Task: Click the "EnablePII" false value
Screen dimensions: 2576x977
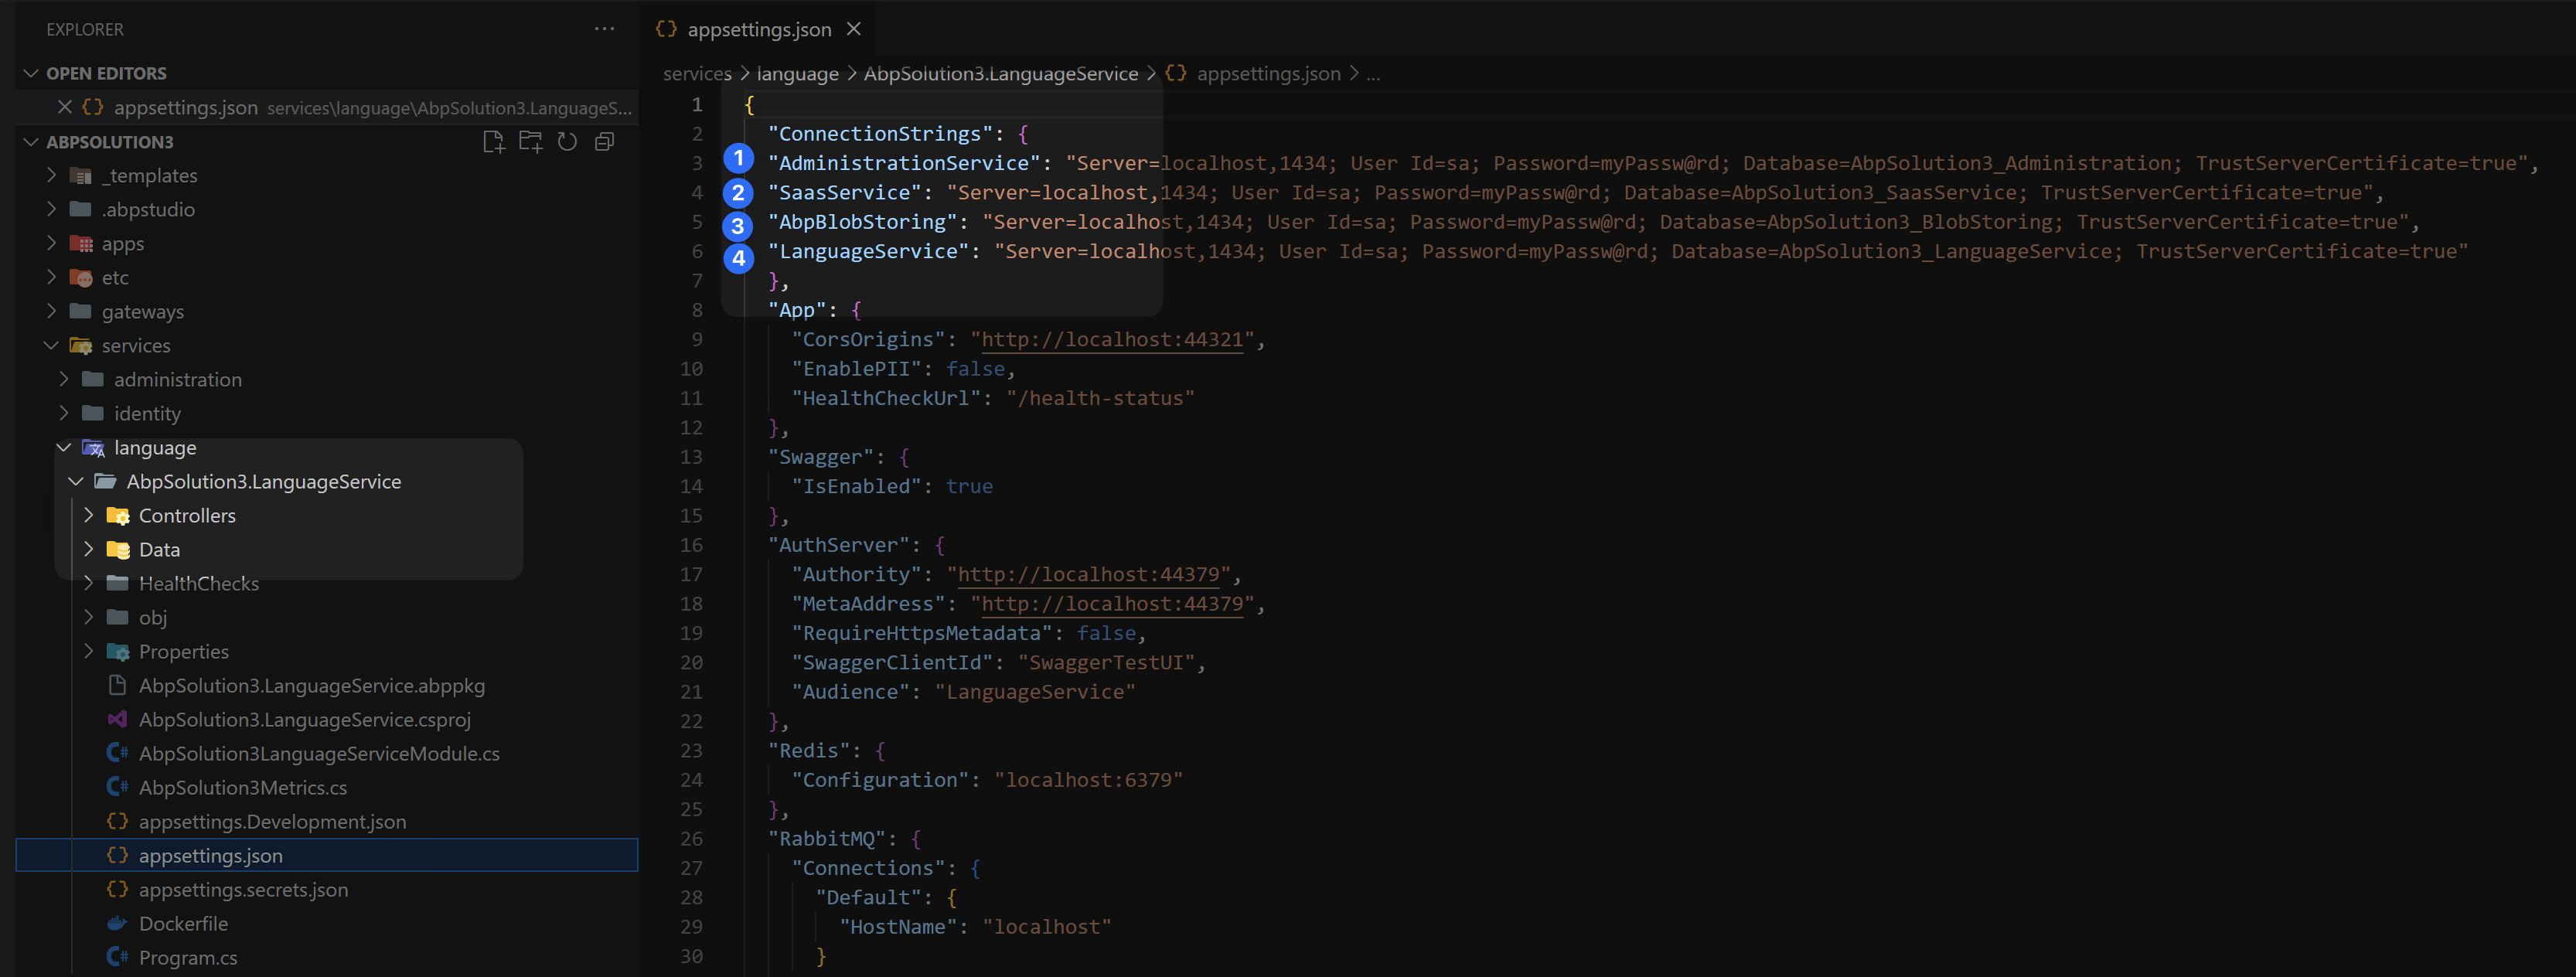Action: coord(975,369)
